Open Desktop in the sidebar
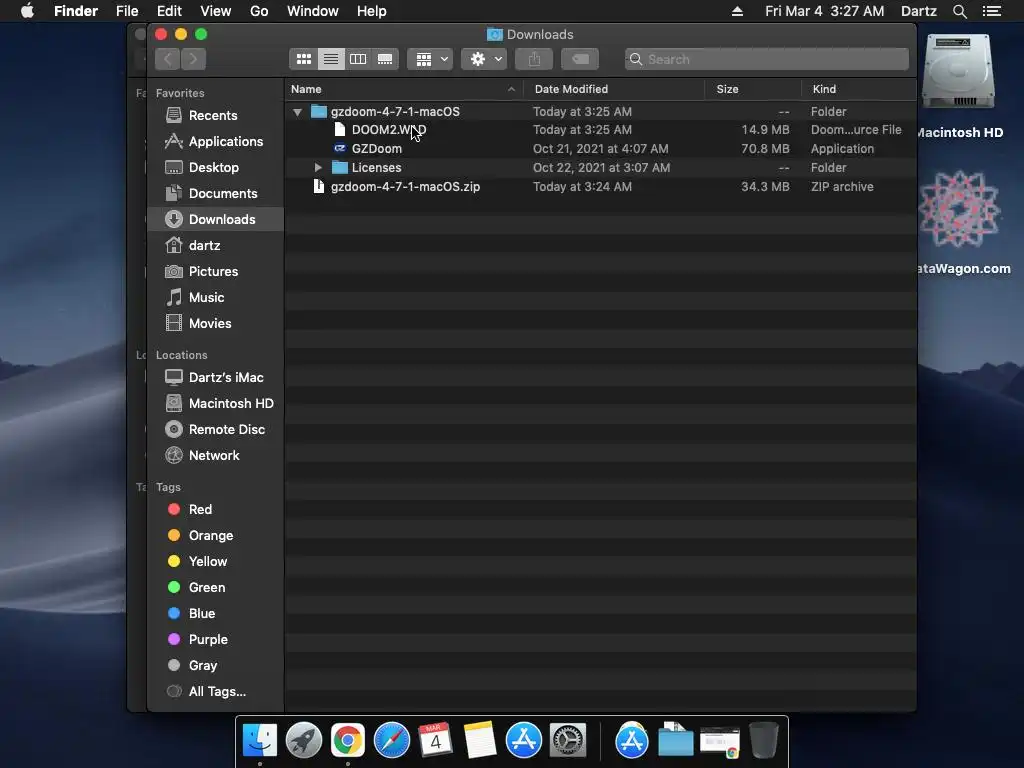This screenshot has height=768, width=1024. (x=216, y=168)
